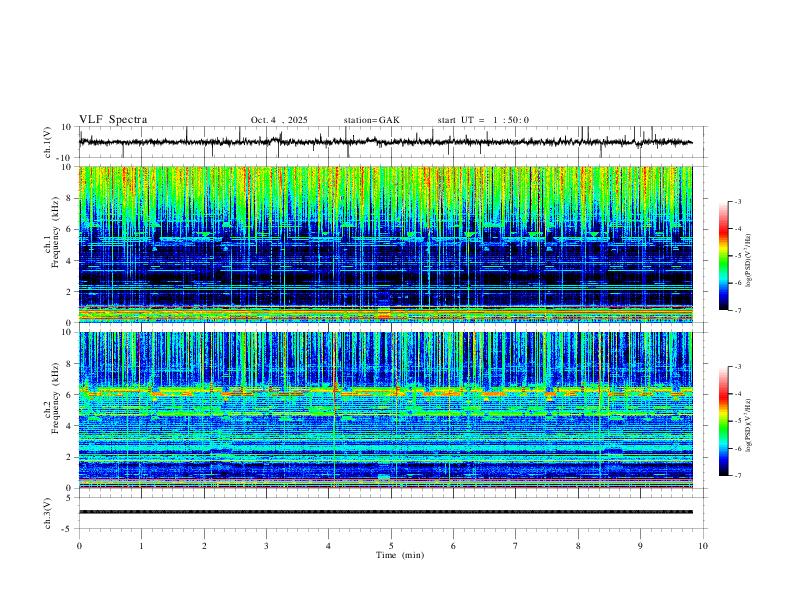This screenshot has width=792, height=612.
Task: Click the 'VLF Spectra' title text
Action: 113,120
